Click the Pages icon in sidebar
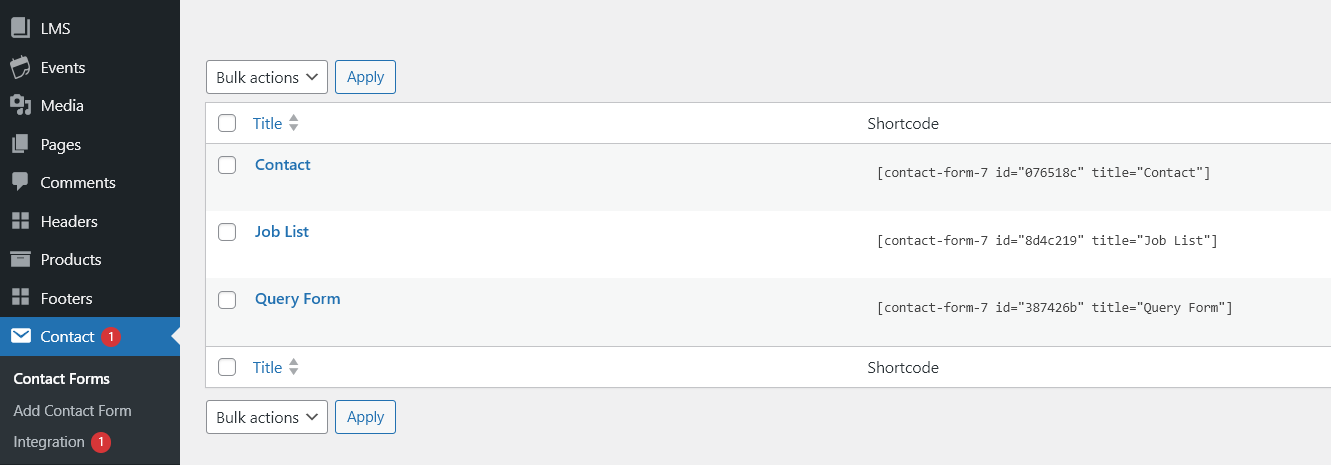1331x465 pixels. click(x=20, y=144)
